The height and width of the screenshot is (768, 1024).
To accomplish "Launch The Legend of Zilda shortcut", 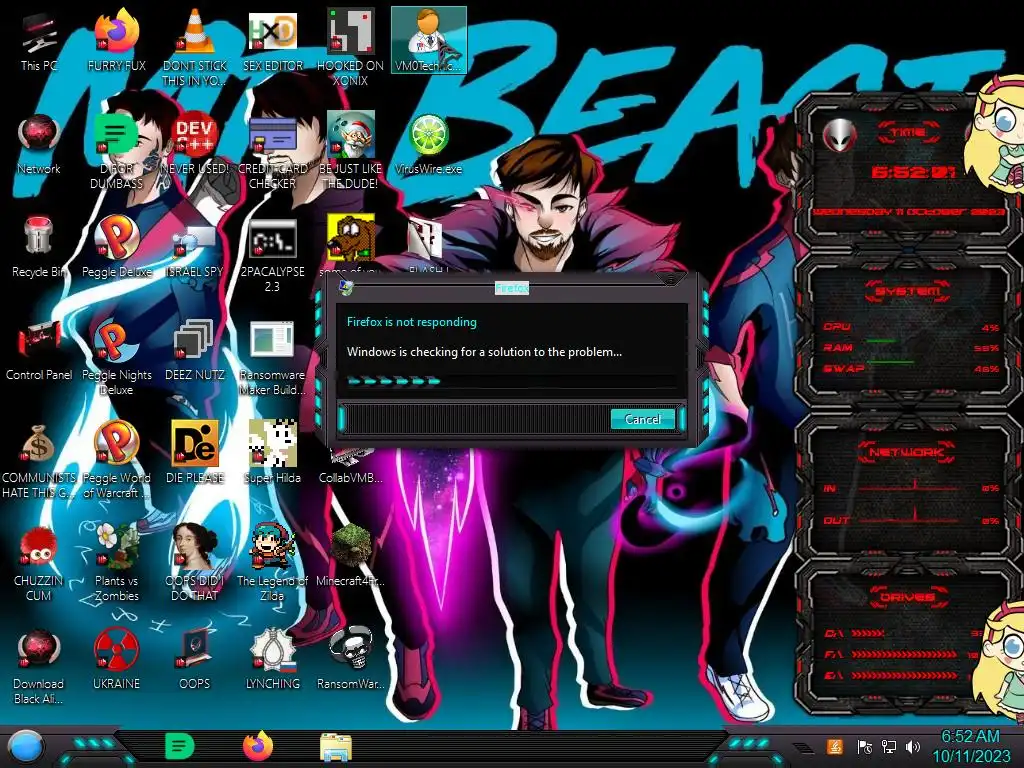I will (272, 563).
